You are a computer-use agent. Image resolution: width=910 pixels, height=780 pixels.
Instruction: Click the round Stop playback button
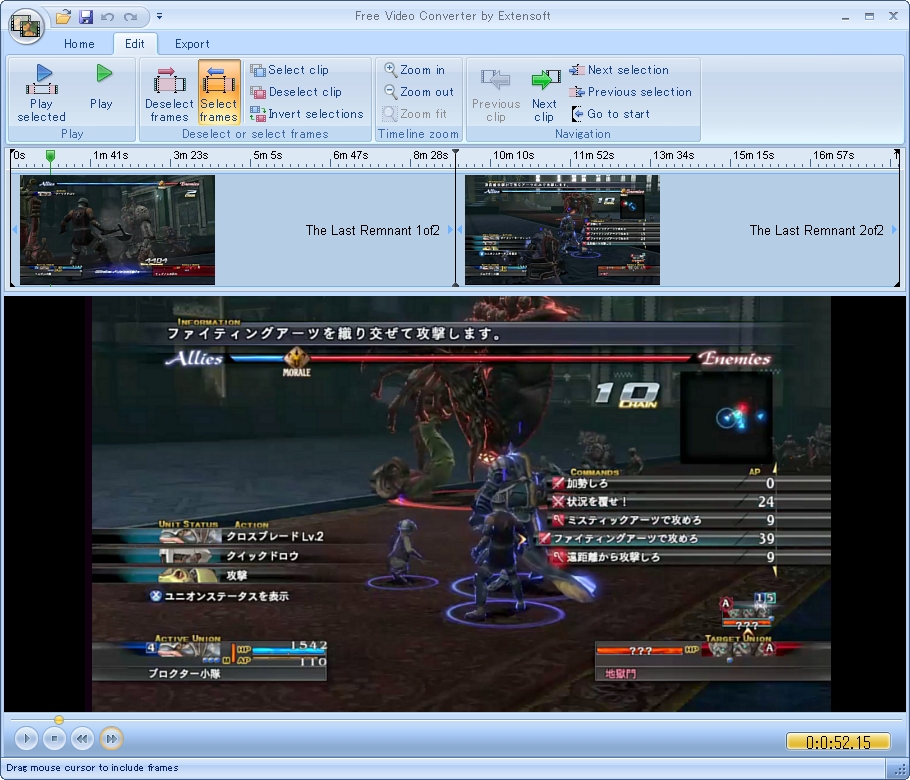55,739
